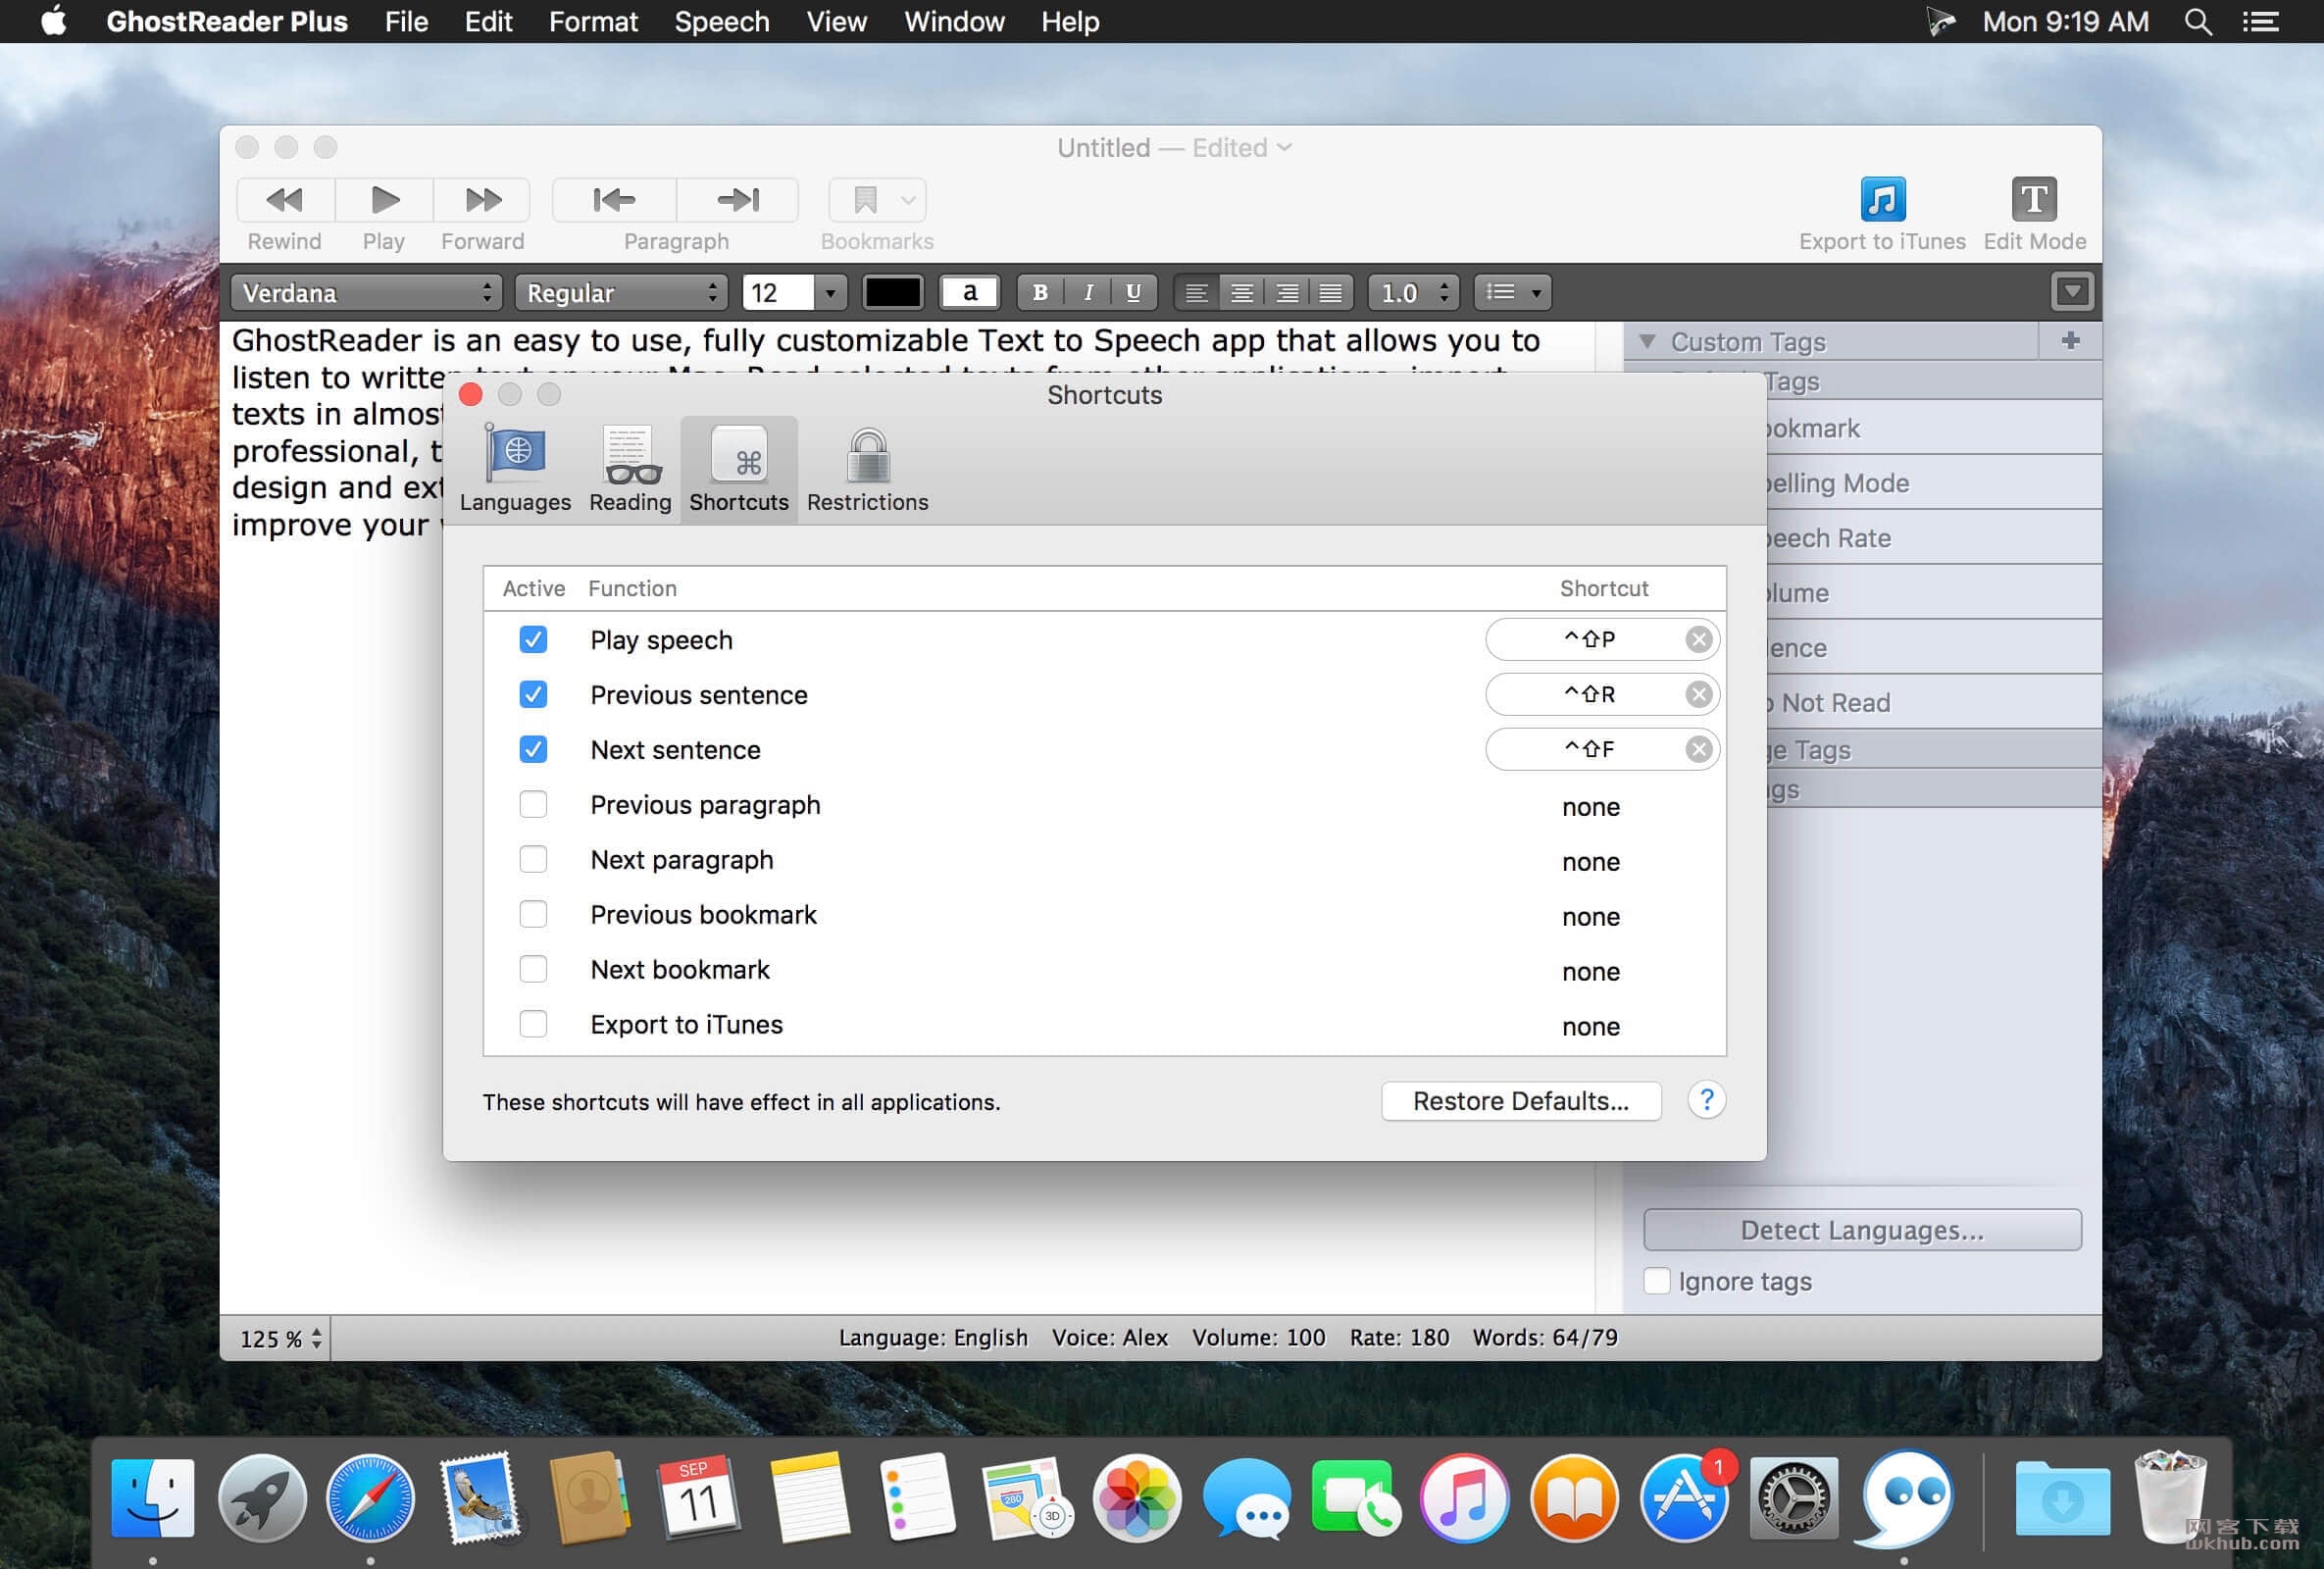The width and height of the screenshot is (2324, 1569).
Task: Center align text
Action: (1241, 292)
